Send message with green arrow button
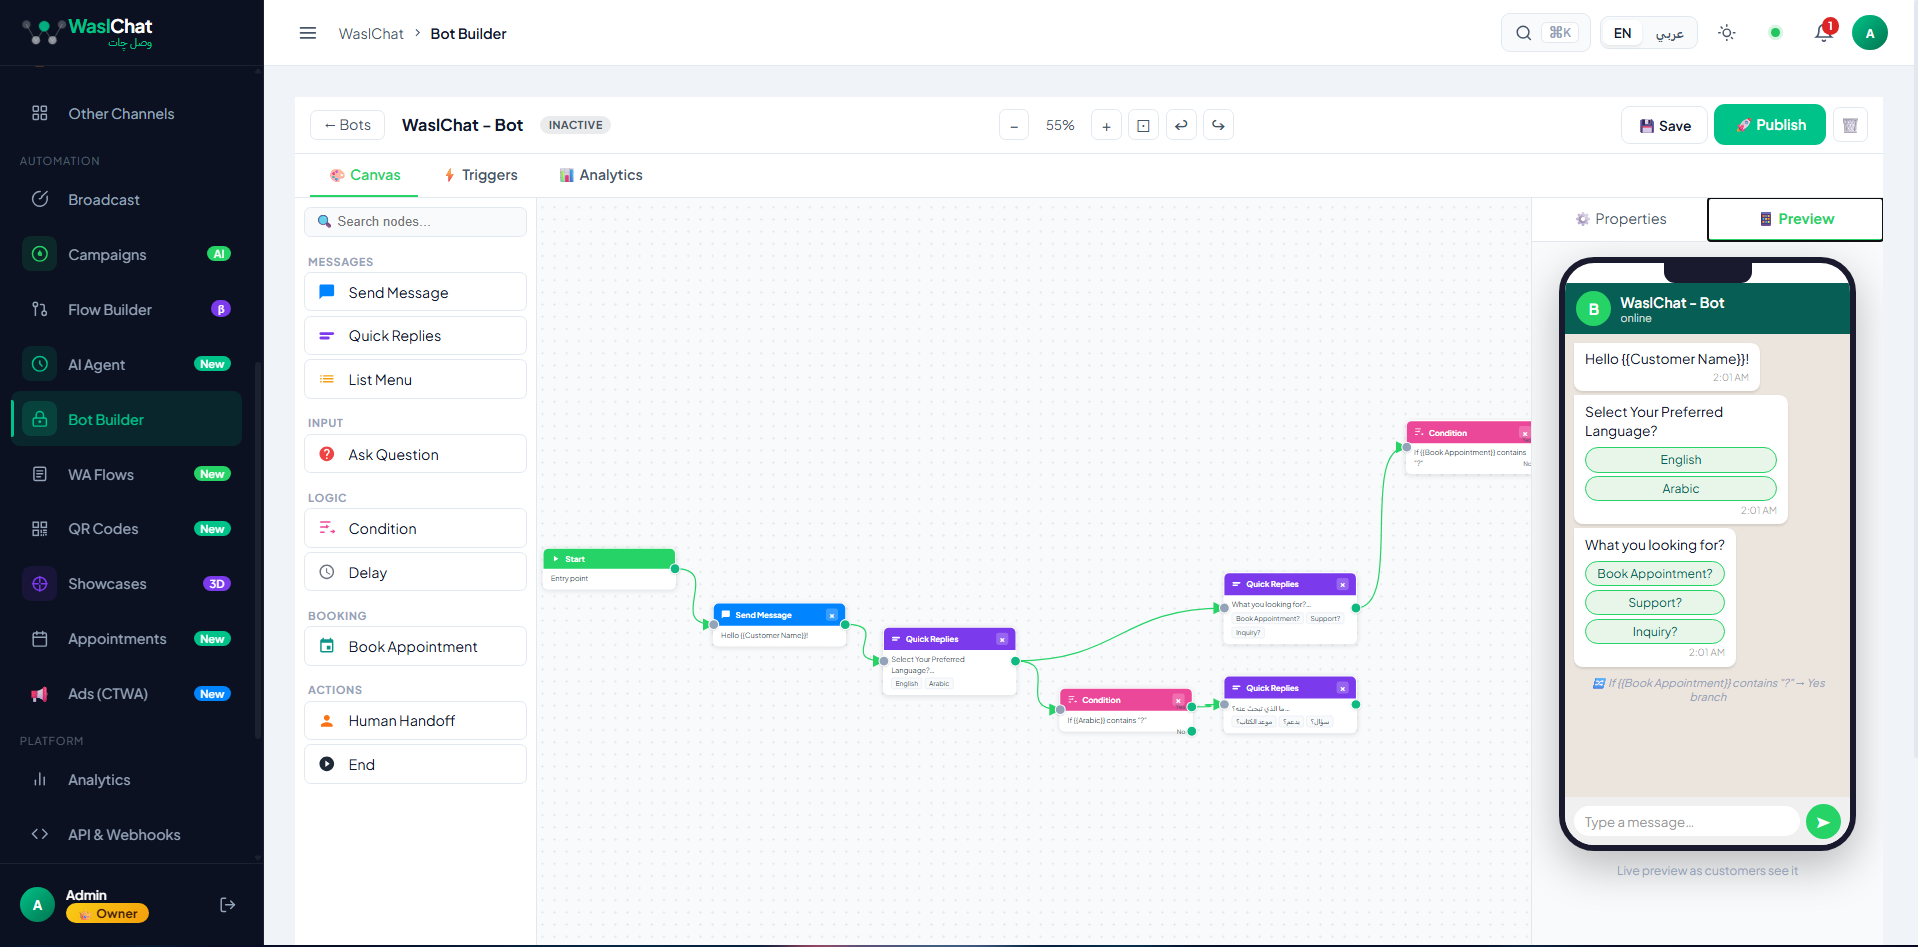Image resolution: width=1918 pixels, height=947 pixels. 1823,822
